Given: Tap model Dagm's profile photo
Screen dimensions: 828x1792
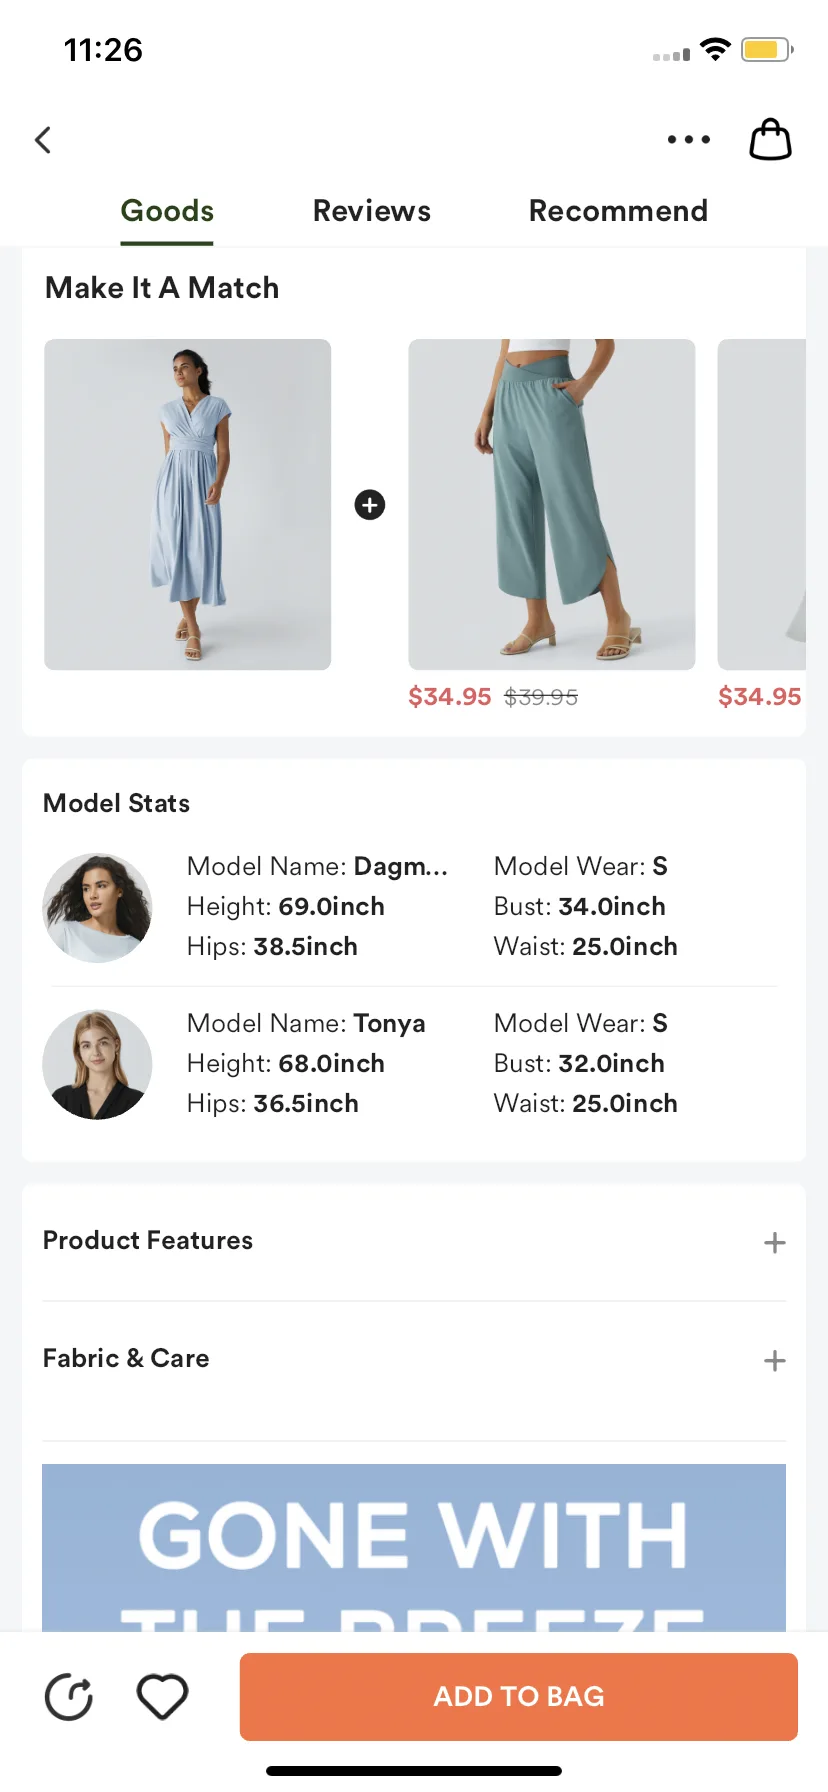Looking at the screenshot, I should tap(97, 908).
